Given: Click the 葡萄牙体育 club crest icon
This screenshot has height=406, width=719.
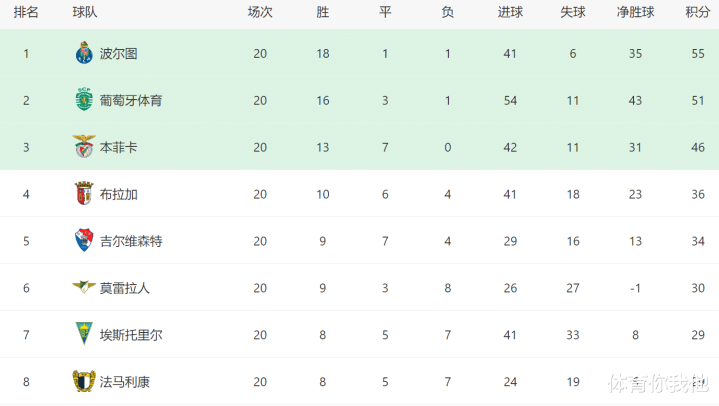Looking at the screenshot, I should (x=83, y=101).
